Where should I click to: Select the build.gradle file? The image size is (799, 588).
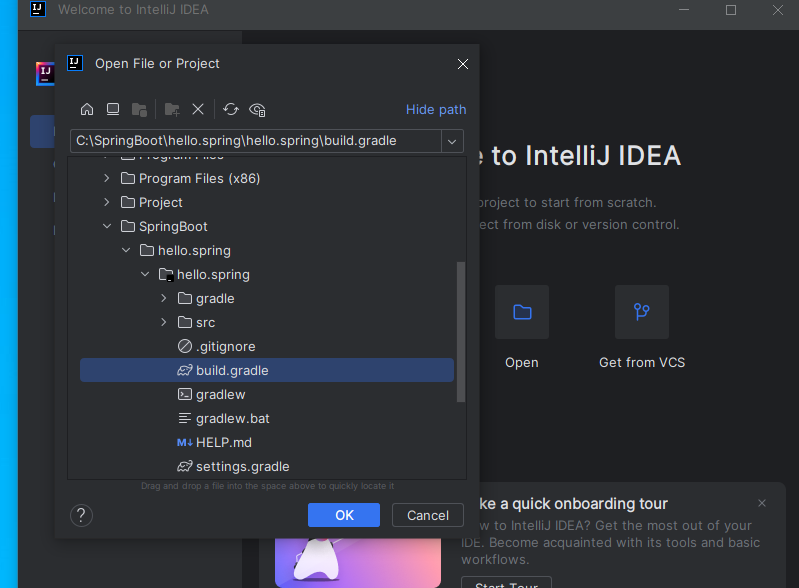[x=267, y=370]
